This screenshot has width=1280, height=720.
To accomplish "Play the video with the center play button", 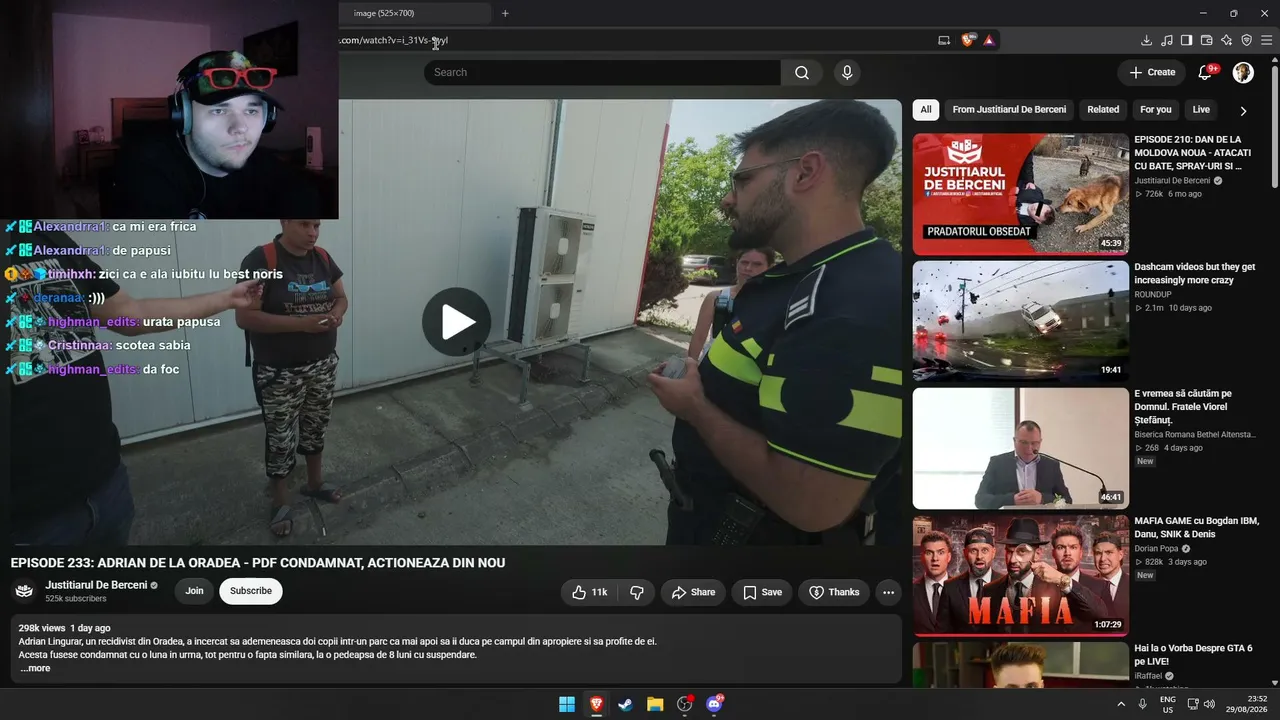I will pos(456,322).
